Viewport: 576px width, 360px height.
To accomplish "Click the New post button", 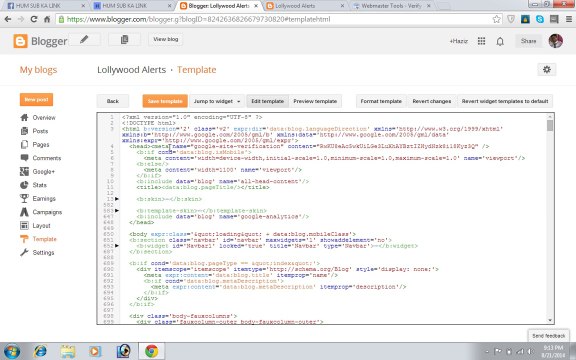I will [x=36, y=100].
